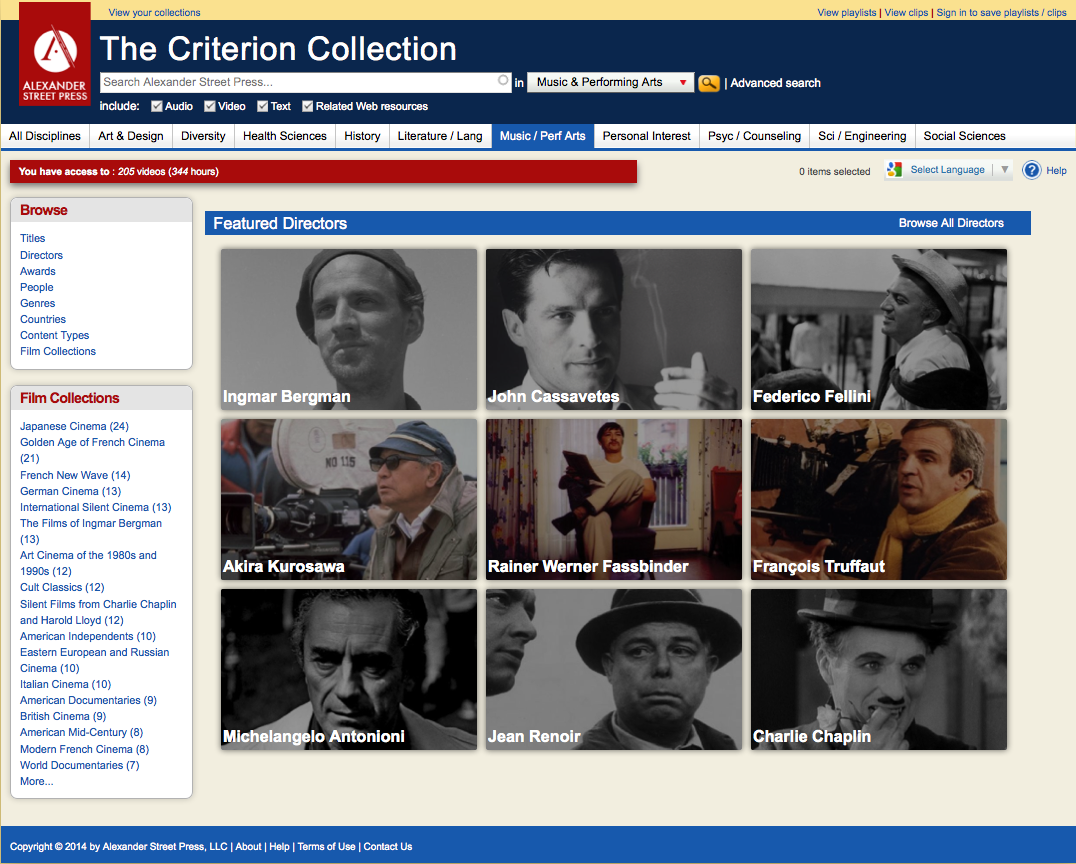Toggle the Text include checkbox

(x=262, y=106)
